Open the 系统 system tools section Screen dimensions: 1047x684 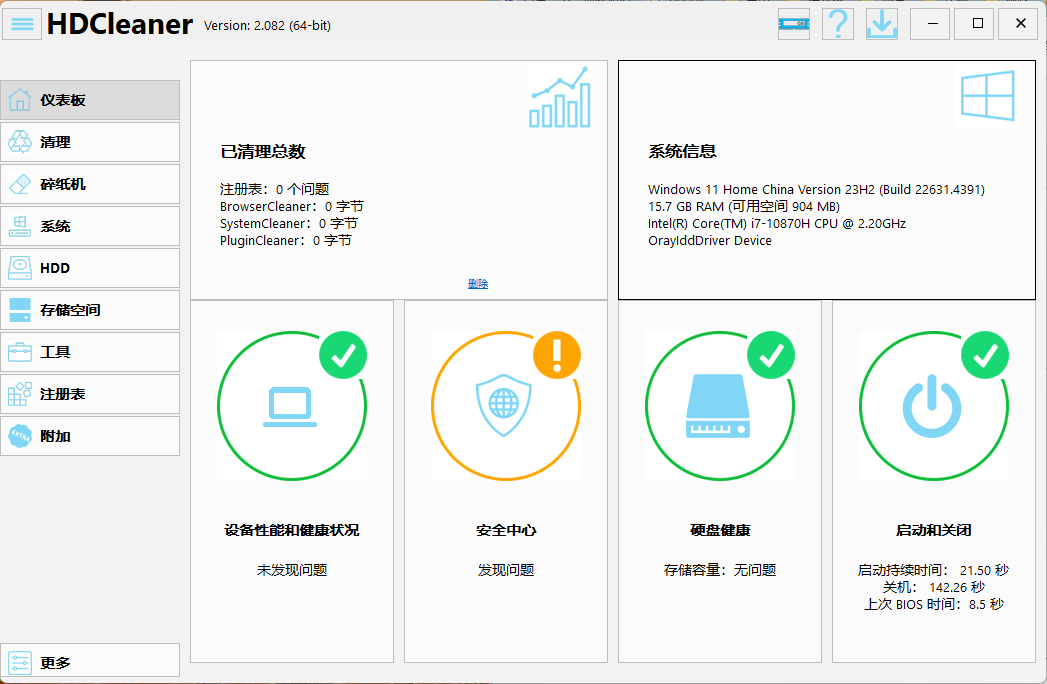90,226
